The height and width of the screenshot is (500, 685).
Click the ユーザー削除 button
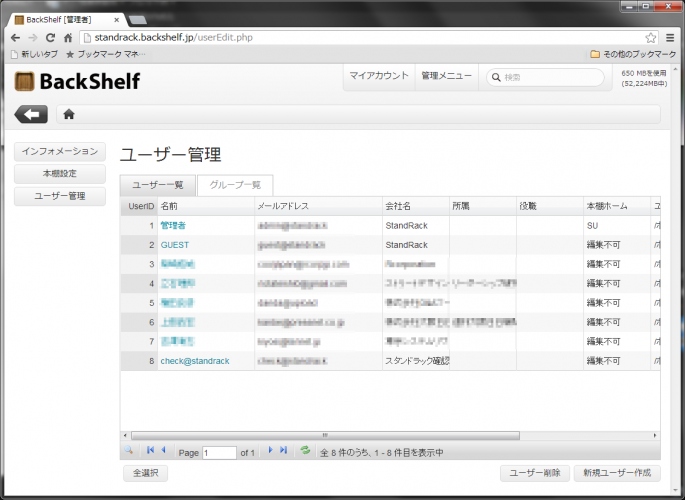click(x=535, y=473)
